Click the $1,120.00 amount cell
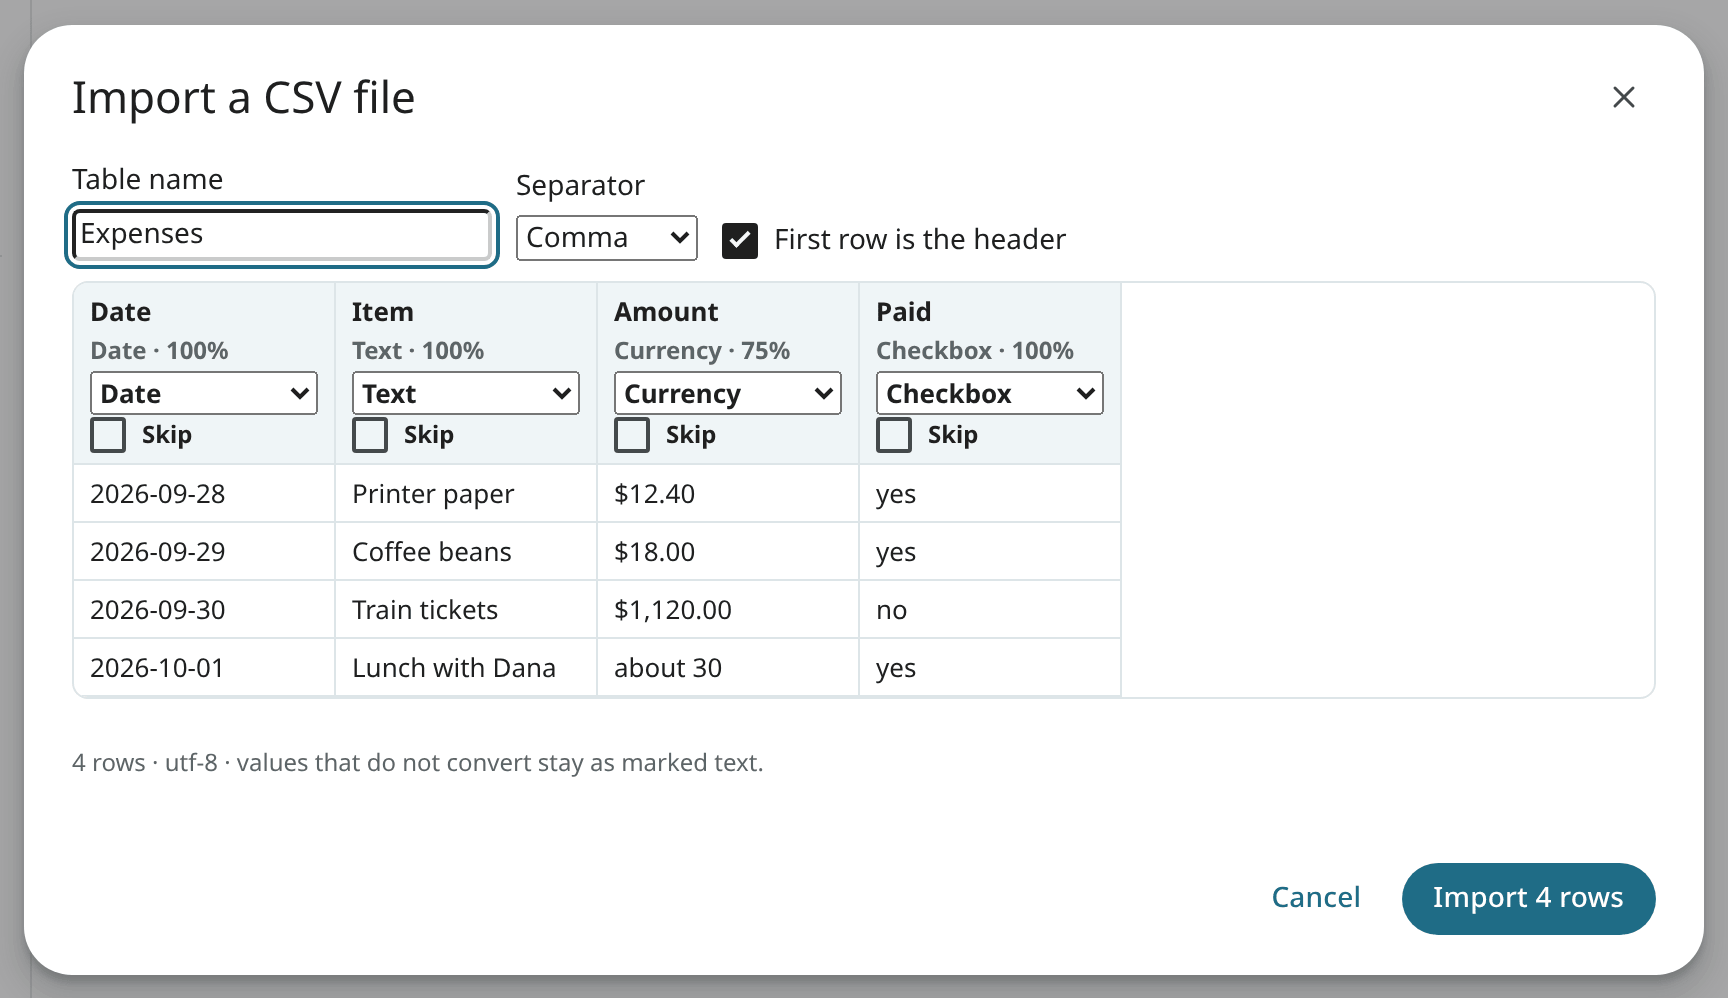This screenshot has height=998, width=1728. (728, 610)
